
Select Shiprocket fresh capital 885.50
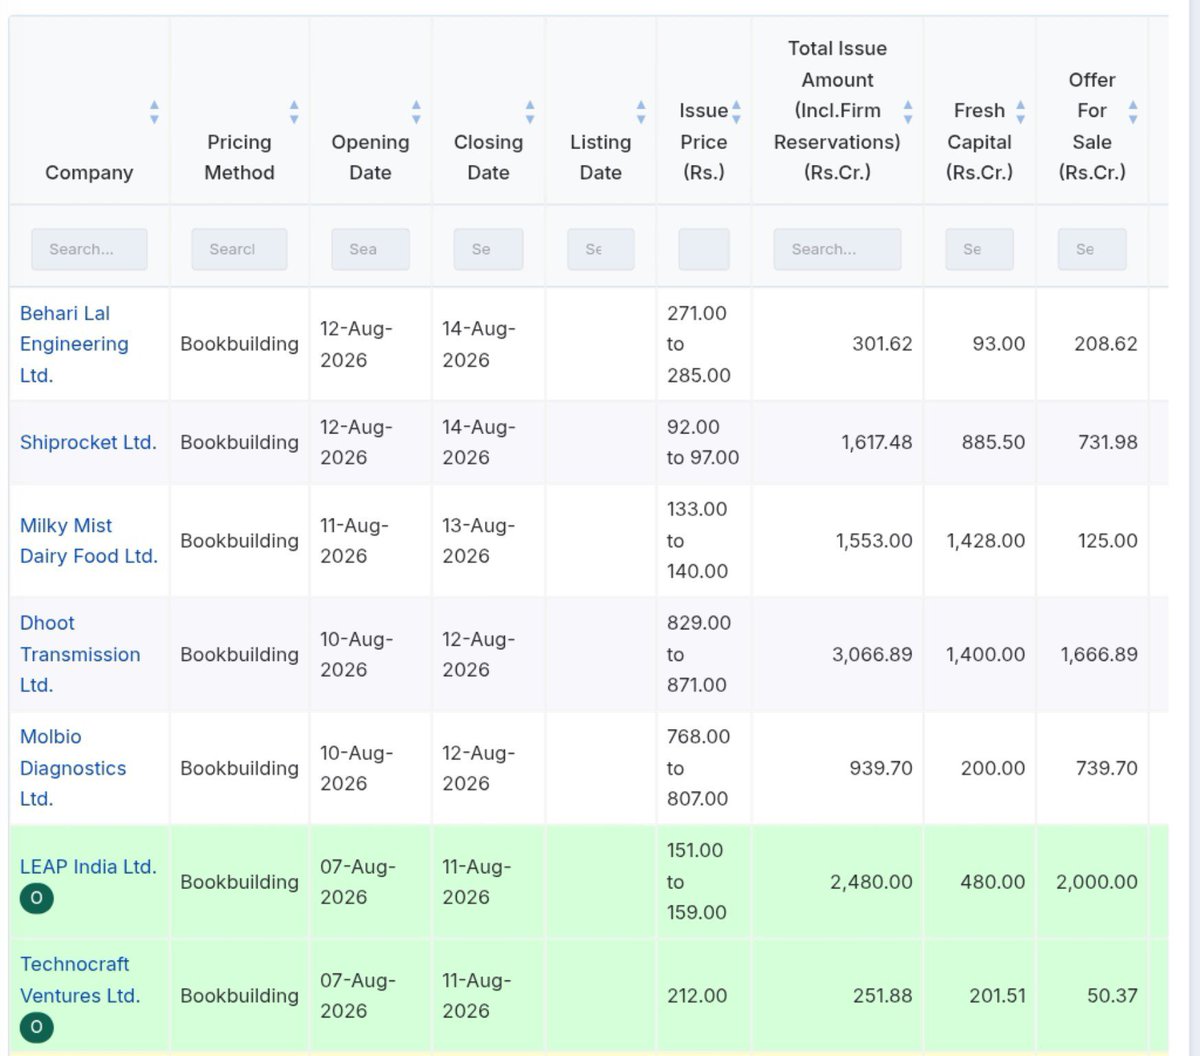994,442
